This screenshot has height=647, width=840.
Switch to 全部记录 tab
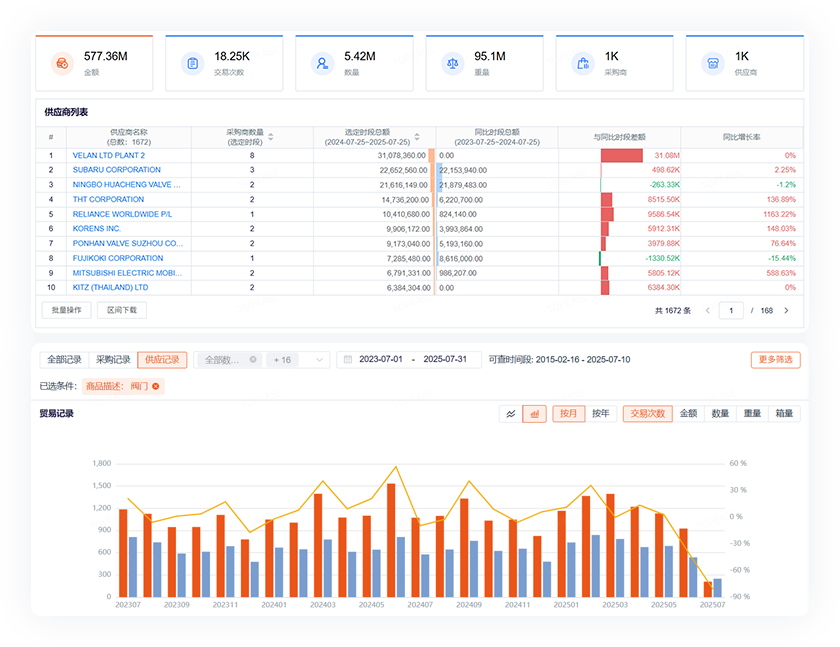click(x=64, y=360)
